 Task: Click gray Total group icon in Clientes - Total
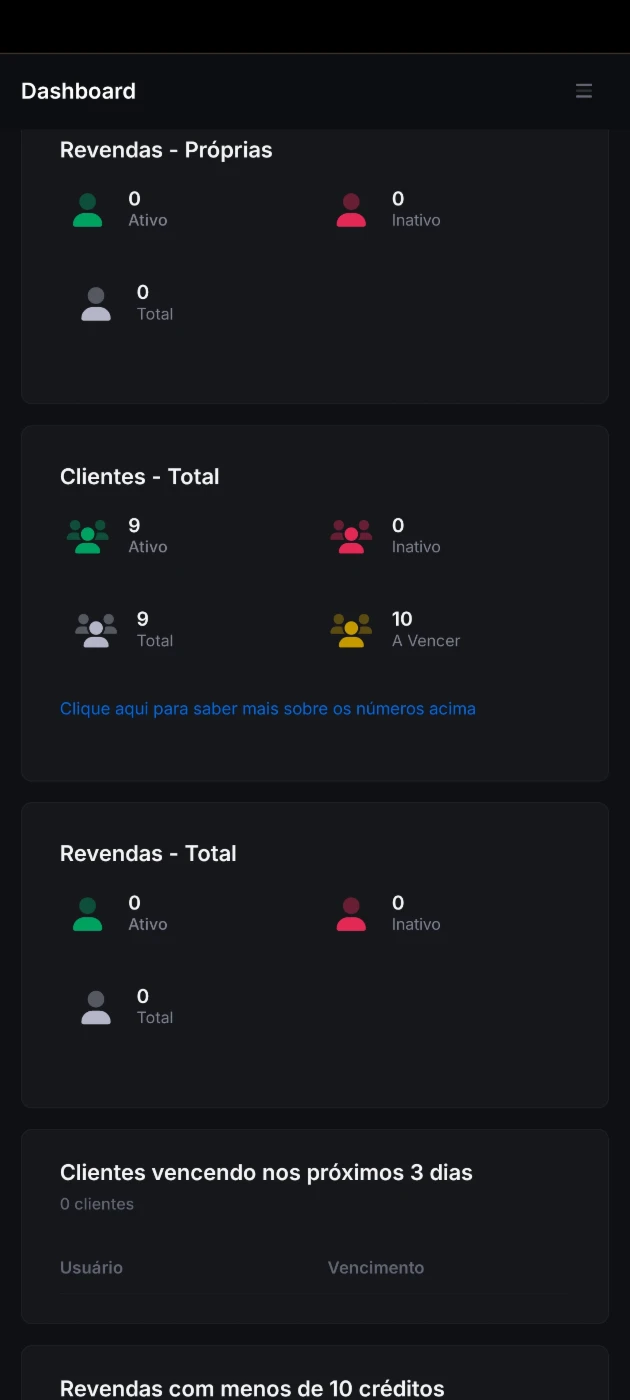(96, 631)
